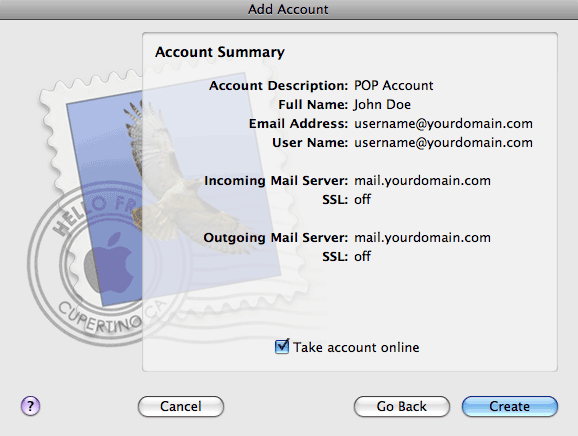Viewport: 578px width, 436px height.
Task: Create the new mail account
Action: (509, 407)
